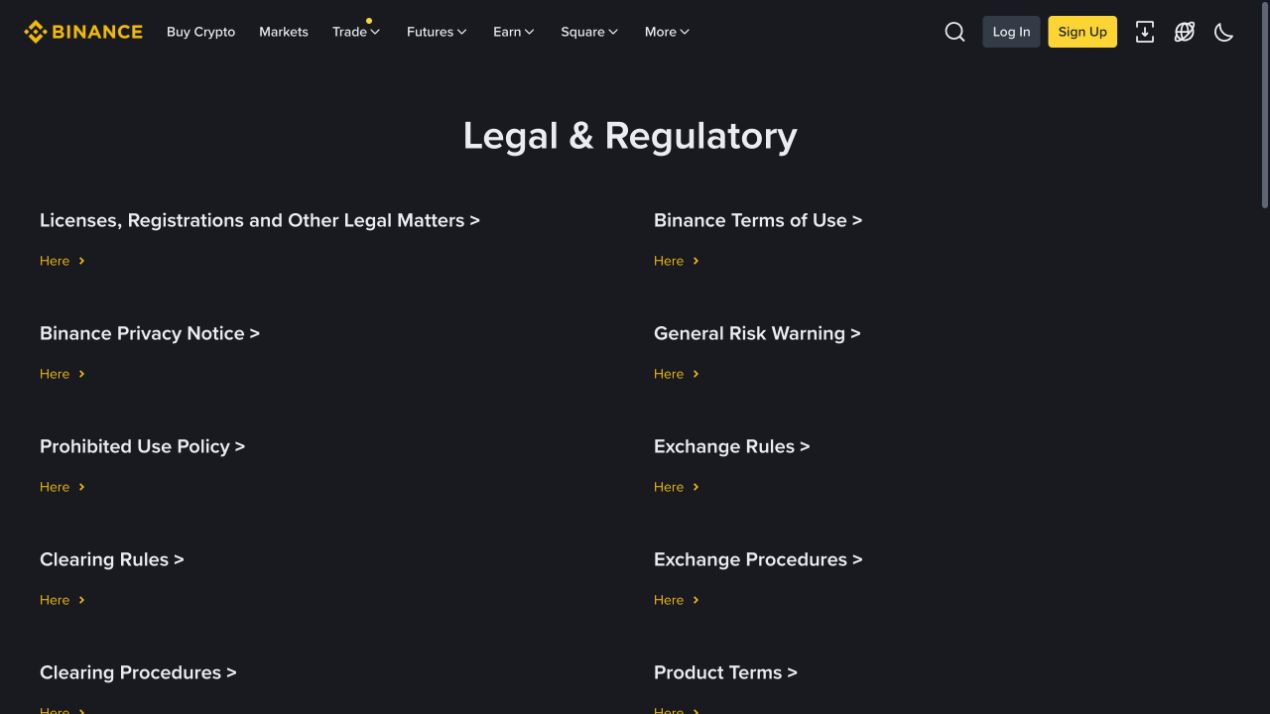Screen dimensions: 1270x714
Task: Click Here under Binance Terms of Use
Action: (x=677, y=261)
